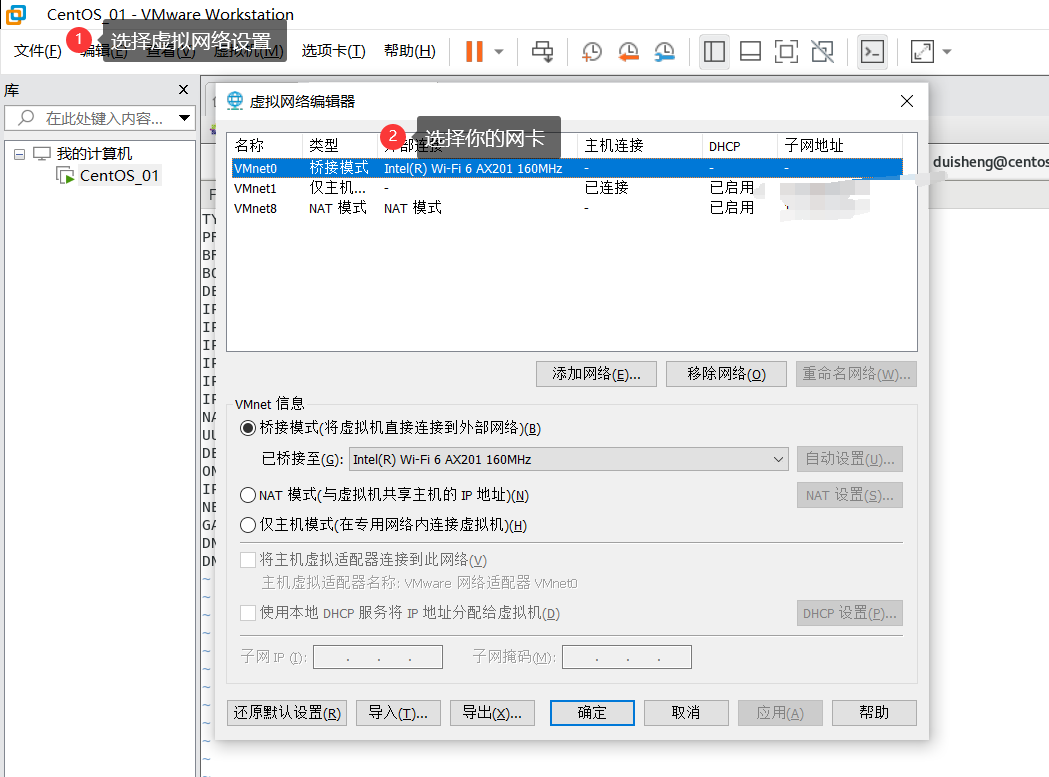Screen dimensions: 1049x777
Task: Click the Virtual Network Editor globe icon
Action: pyautogui.click(x=235, y=100)
